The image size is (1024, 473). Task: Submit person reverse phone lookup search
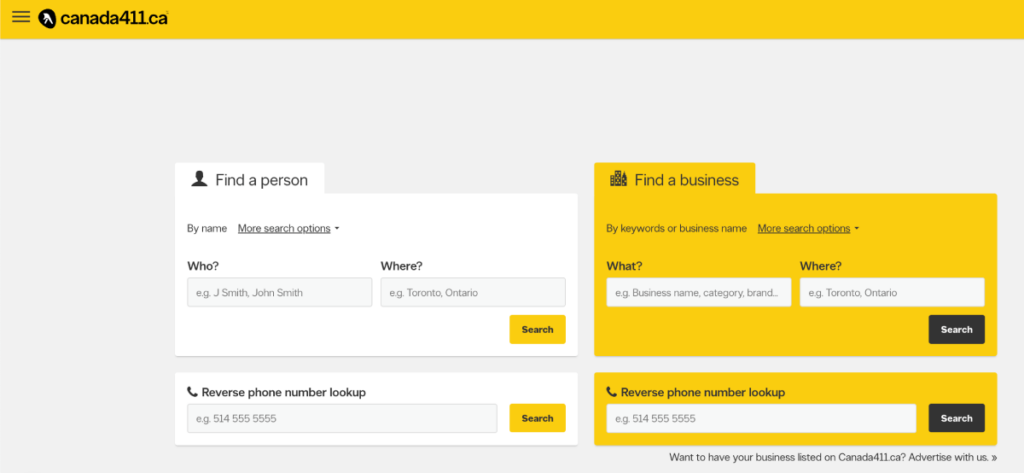click(537, 418)
